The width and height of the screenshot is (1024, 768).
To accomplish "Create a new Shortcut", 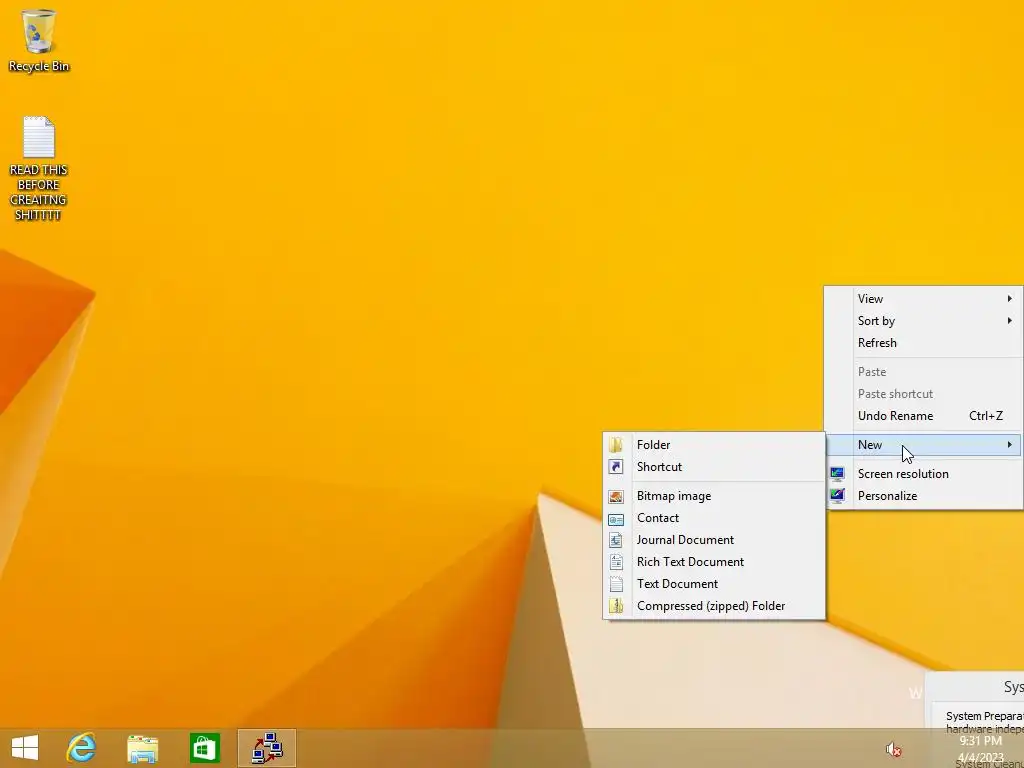I will (714, 467).
